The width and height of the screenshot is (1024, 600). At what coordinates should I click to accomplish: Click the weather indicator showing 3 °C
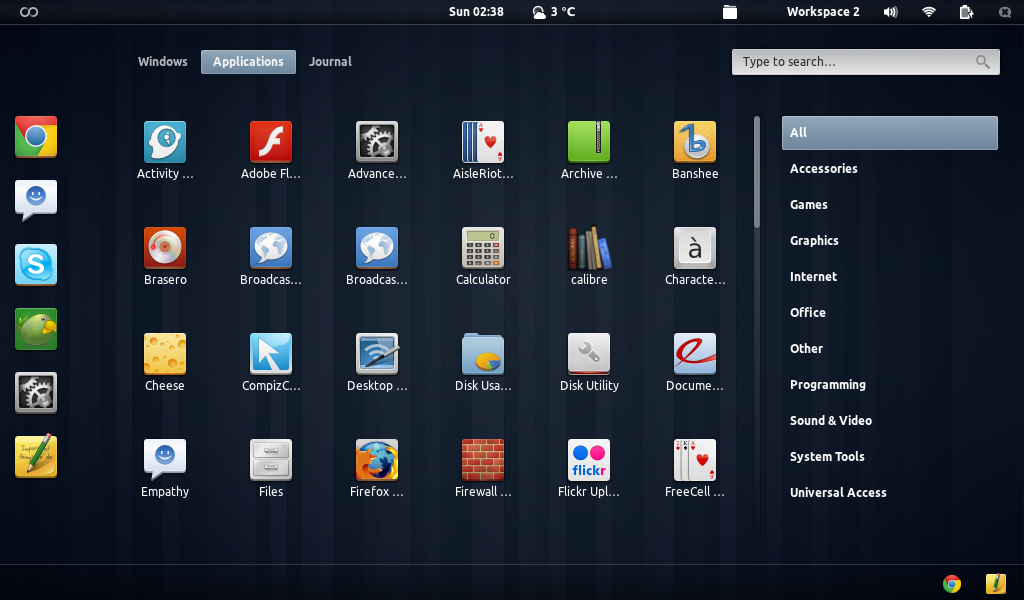[554, 12]
